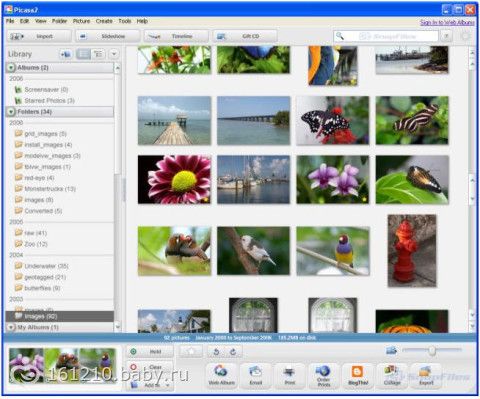
Task: Open the Web Album upload button
Action: coord(222,376)
